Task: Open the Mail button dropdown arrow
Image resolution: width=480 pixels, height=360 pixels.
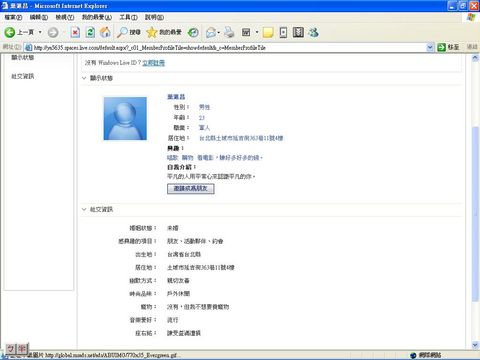Action: click(219, 32)
